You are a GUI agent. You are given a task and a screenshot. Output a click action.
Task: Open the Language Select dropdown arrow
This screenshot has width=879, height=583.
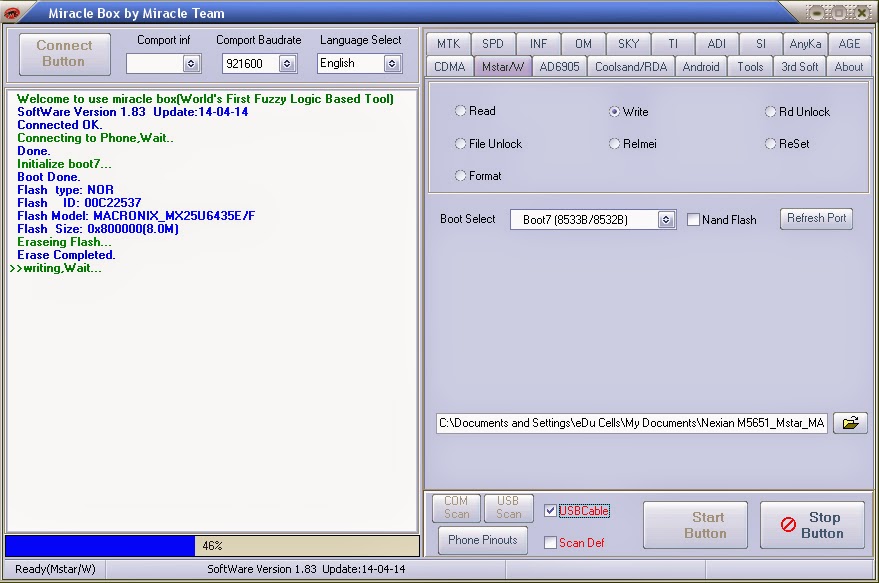point(392,63)
